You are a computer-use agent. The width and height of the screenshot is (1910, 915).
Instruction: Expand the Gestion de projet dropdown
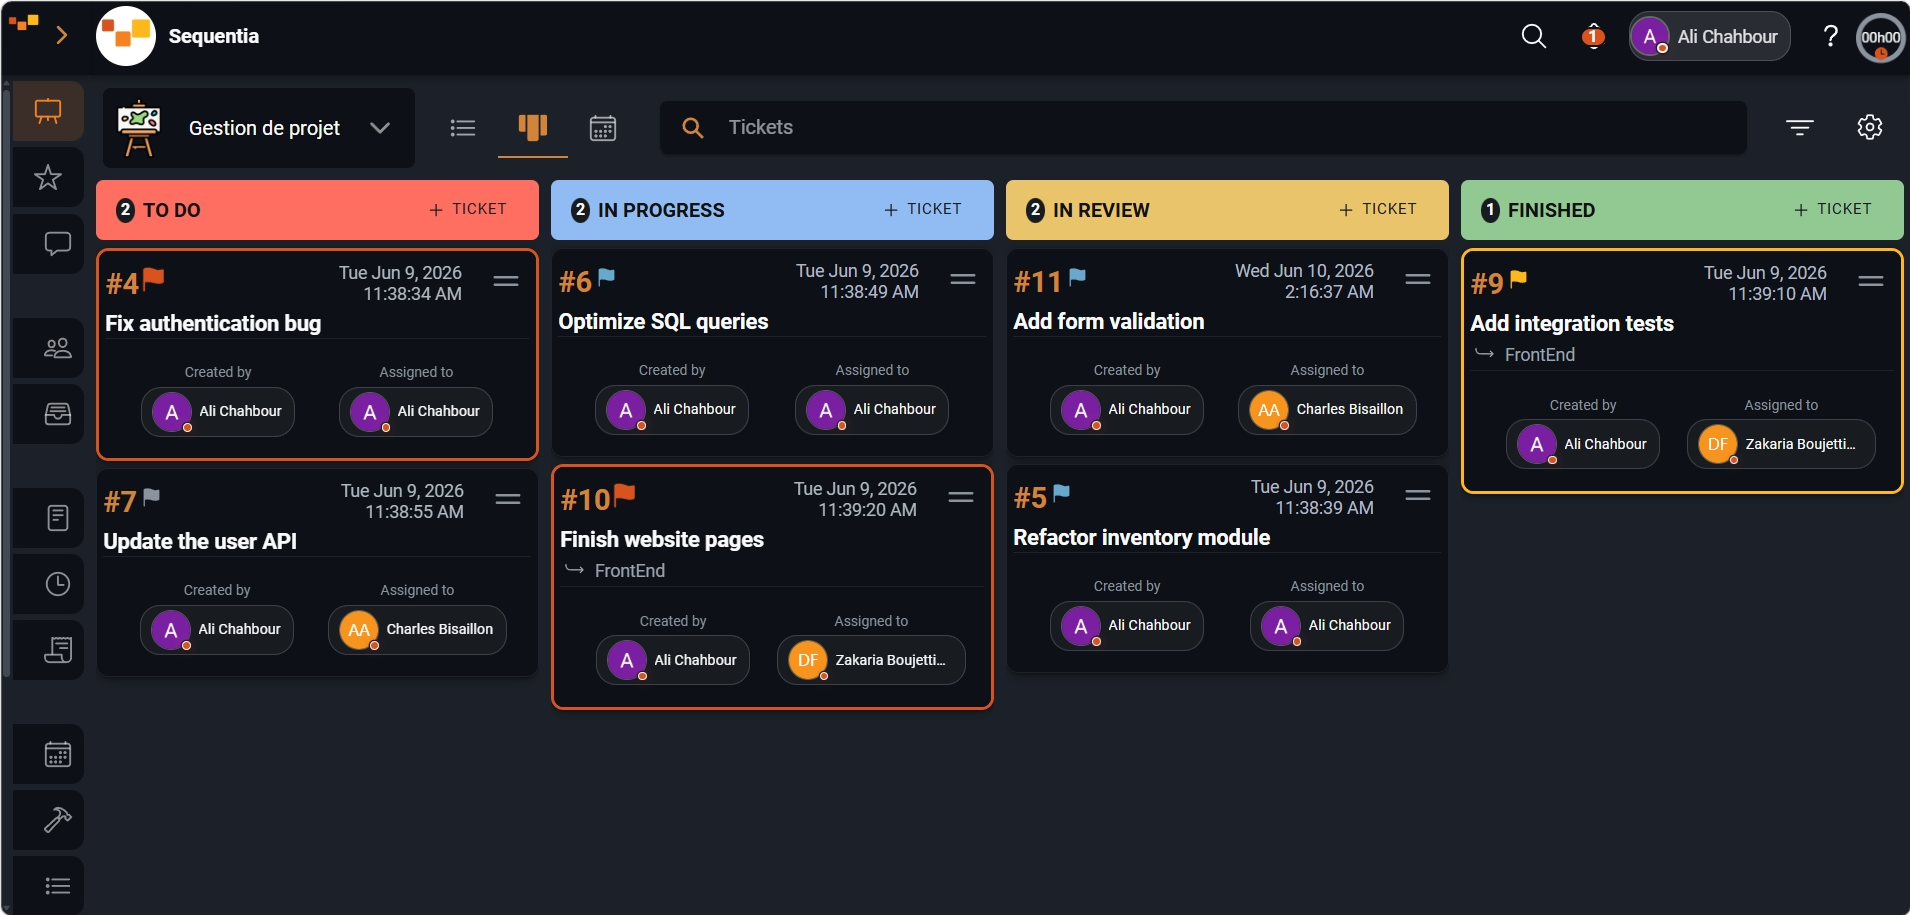259,128
